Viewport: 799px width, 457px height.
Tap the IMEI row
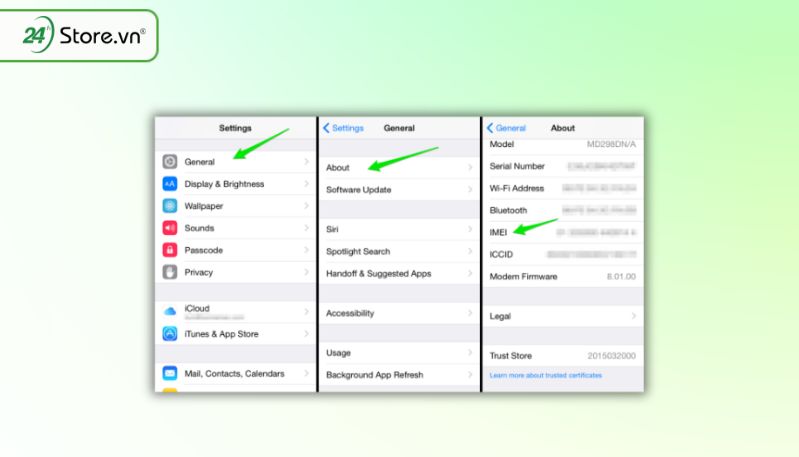coord(563,232)
